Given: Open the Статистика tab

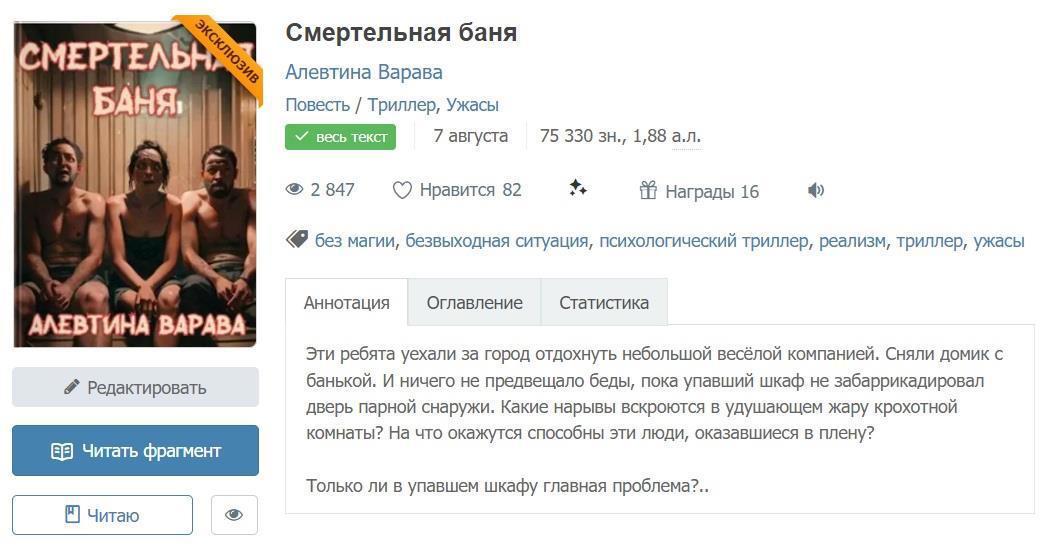Looking at the screenshot, I should pos(604,302).
